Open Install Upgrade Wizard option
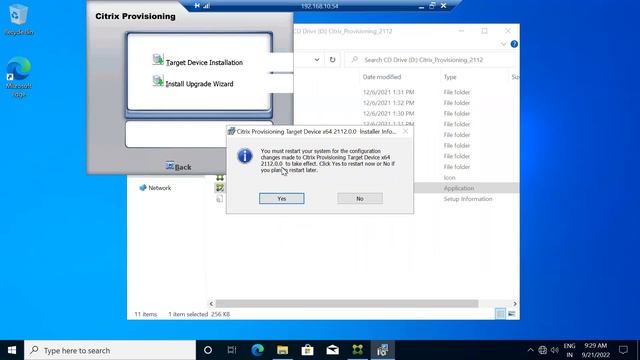 tap(199, 84)
